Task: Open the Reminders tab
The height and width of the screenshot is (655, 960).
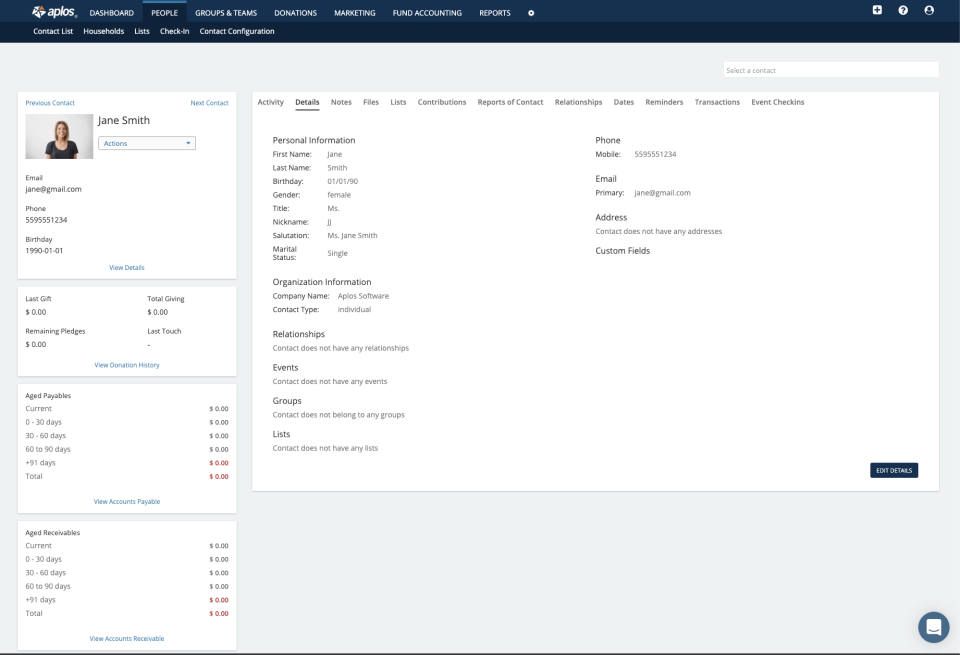Action: pyautogui.click(x=664, y=102)
